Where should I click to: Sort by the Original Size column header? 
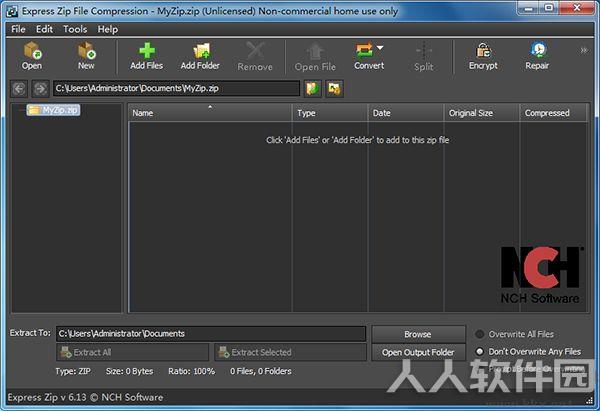(x=482, y=113)
